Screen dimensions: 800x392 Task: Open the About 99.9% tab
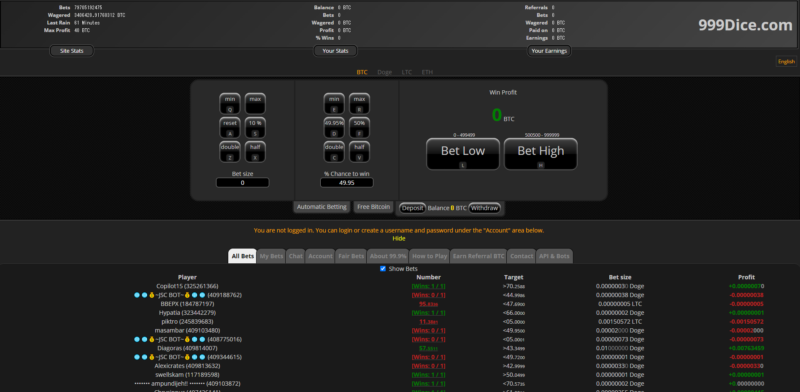(388, 256)
